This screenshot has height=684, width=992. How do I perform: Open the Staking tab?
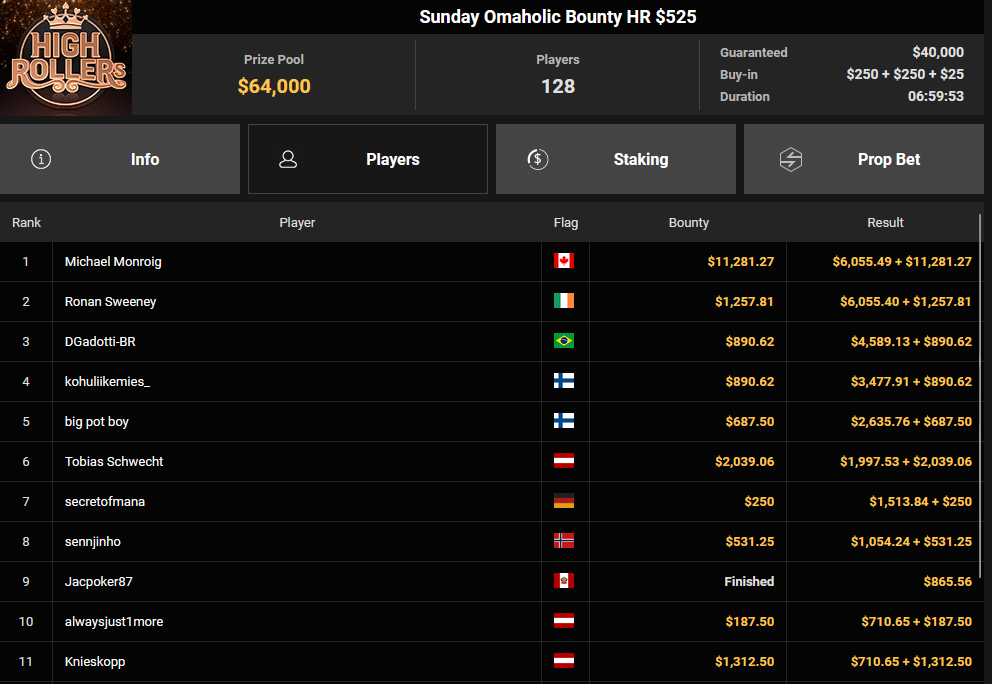tap(616, 159)
